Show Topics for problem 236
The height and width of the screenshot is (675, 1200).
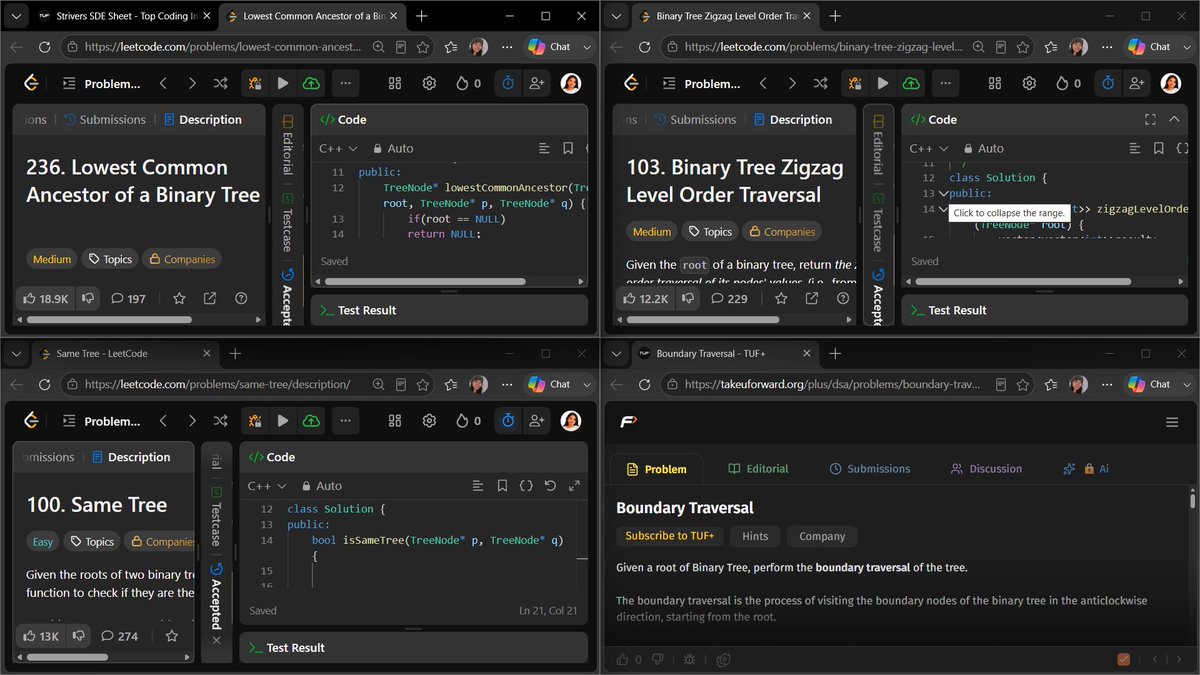coord(110,259)
